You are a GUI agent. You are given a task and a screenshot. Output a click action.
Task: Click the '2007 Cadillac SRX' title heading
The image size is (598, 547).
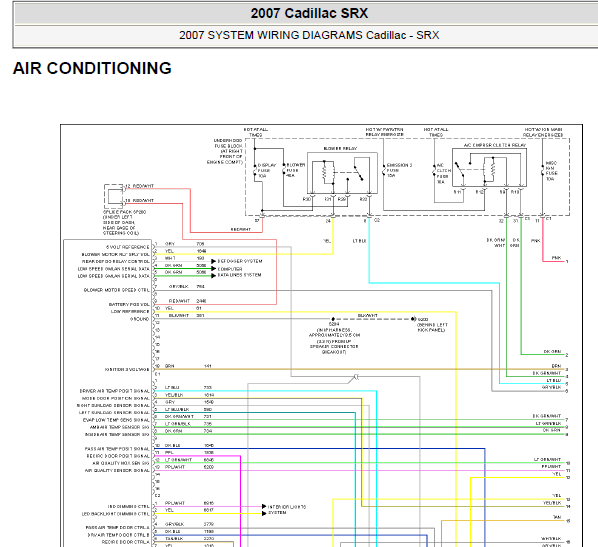[309, 13]
